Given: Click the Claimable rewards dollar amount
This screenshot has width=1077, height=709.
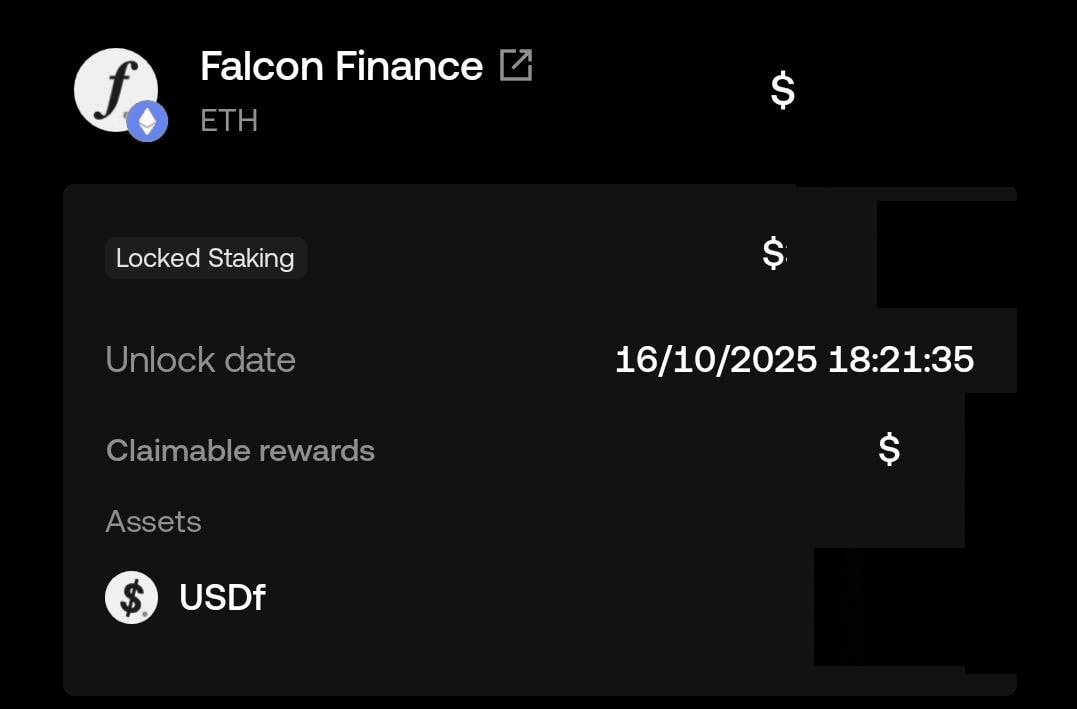Looking at the screenshot, I should point(888,449).
